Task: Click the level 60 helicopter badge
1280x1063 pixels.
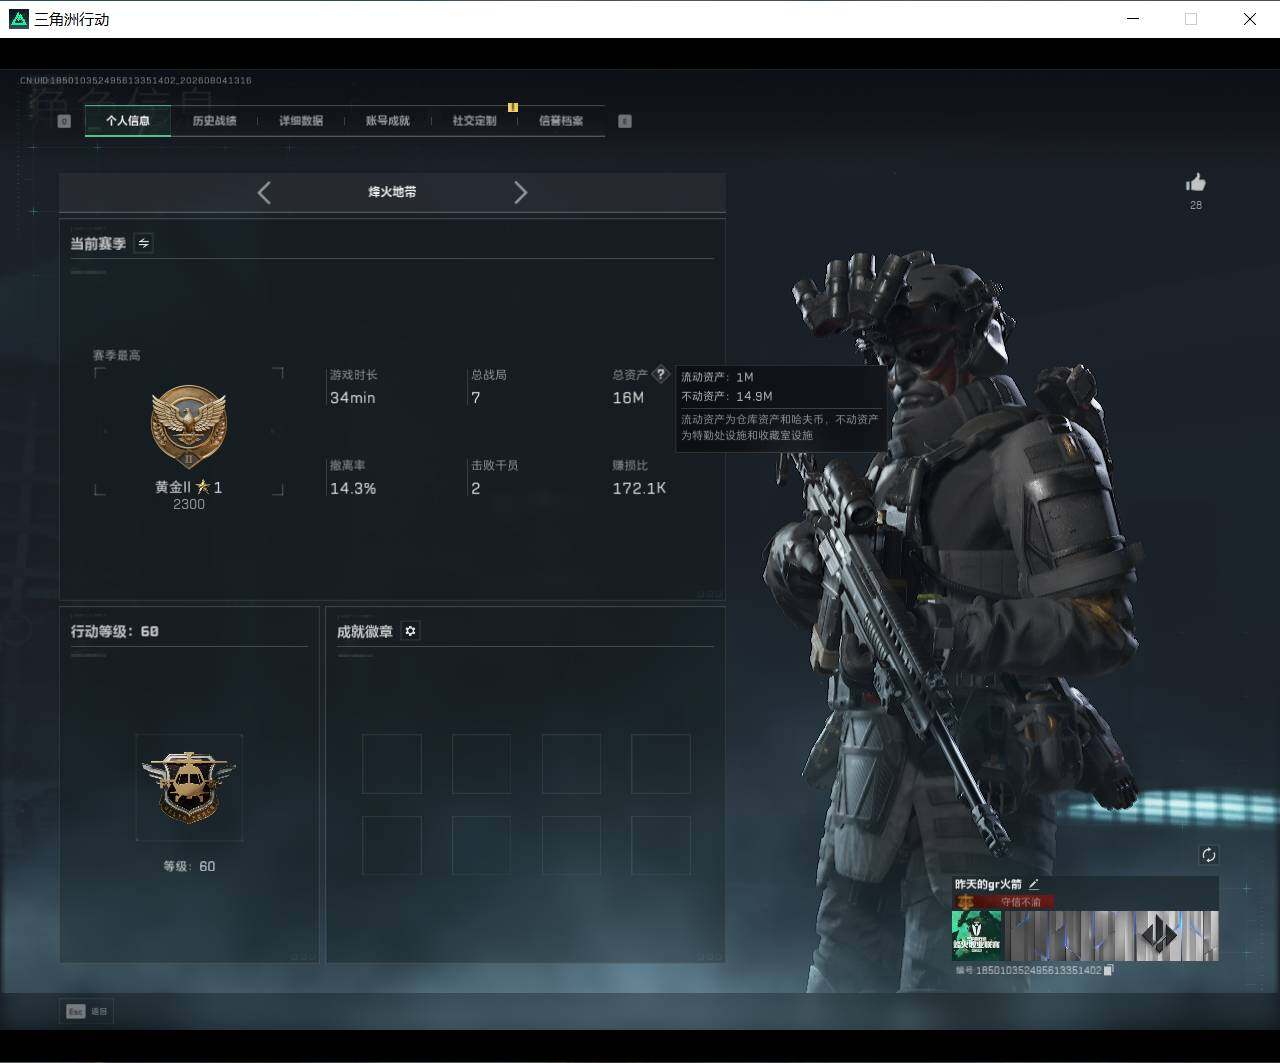Action: click(189, 787)
